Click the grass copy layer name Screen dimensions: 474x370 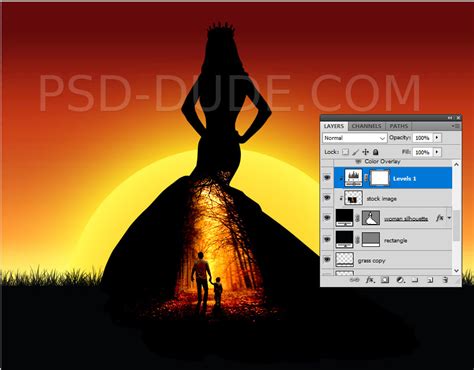tap(371, 260)
